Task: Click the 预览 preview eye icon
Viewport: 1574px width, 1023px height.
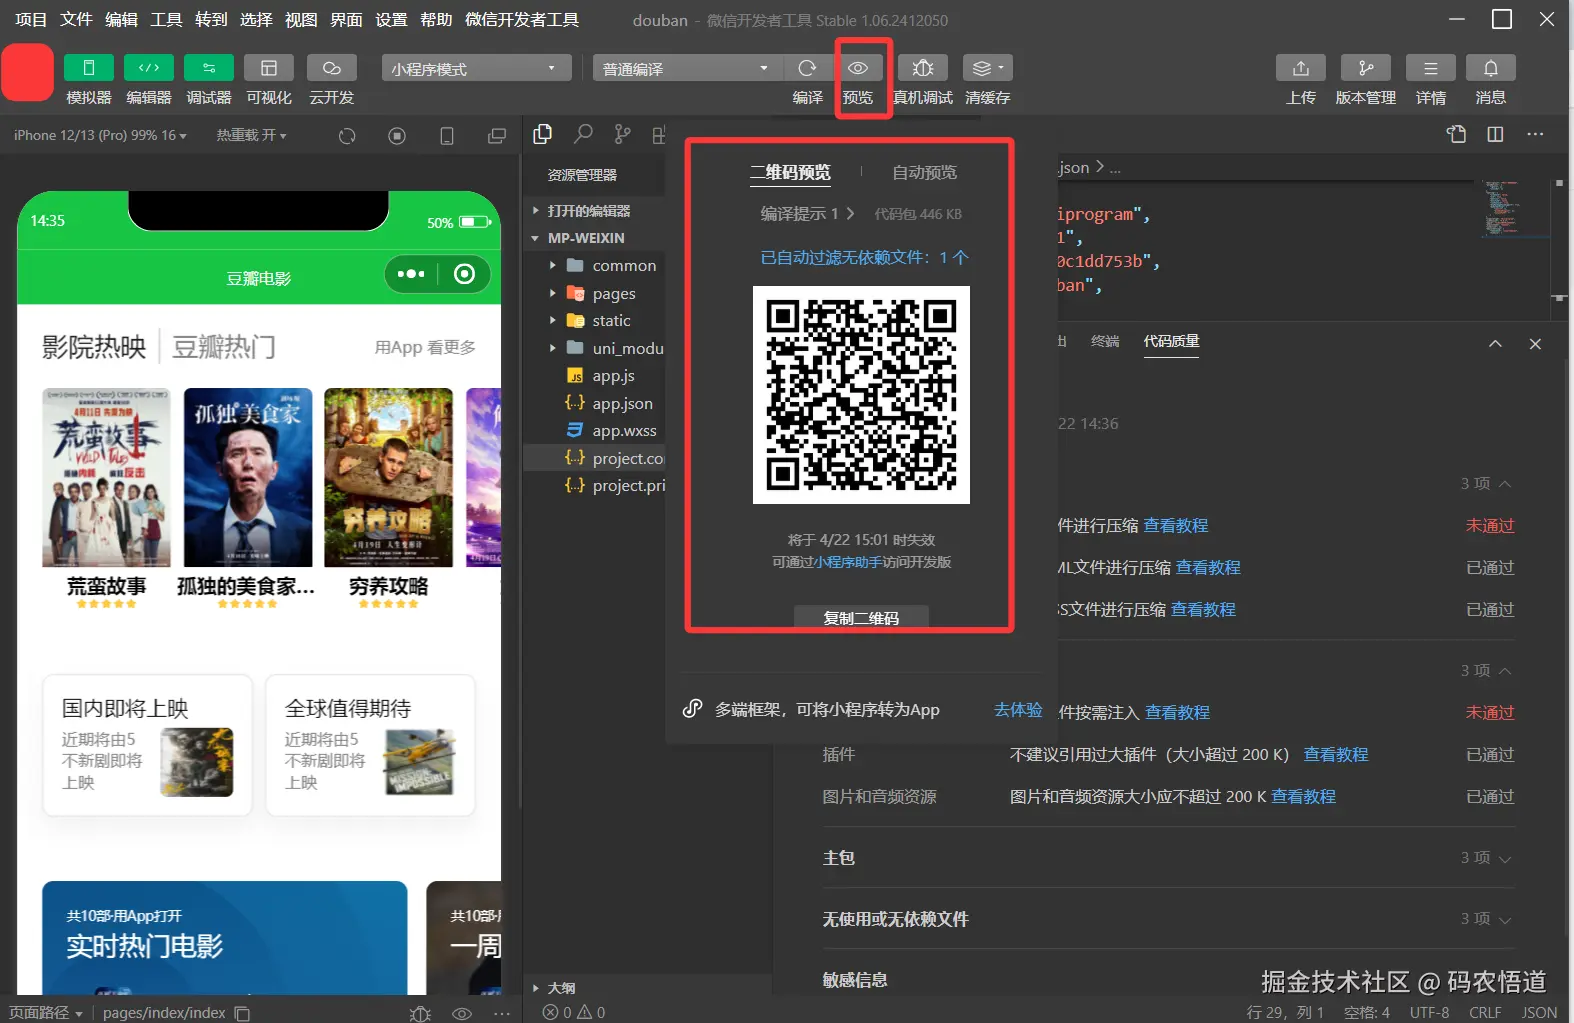Action: click(858, 68)
